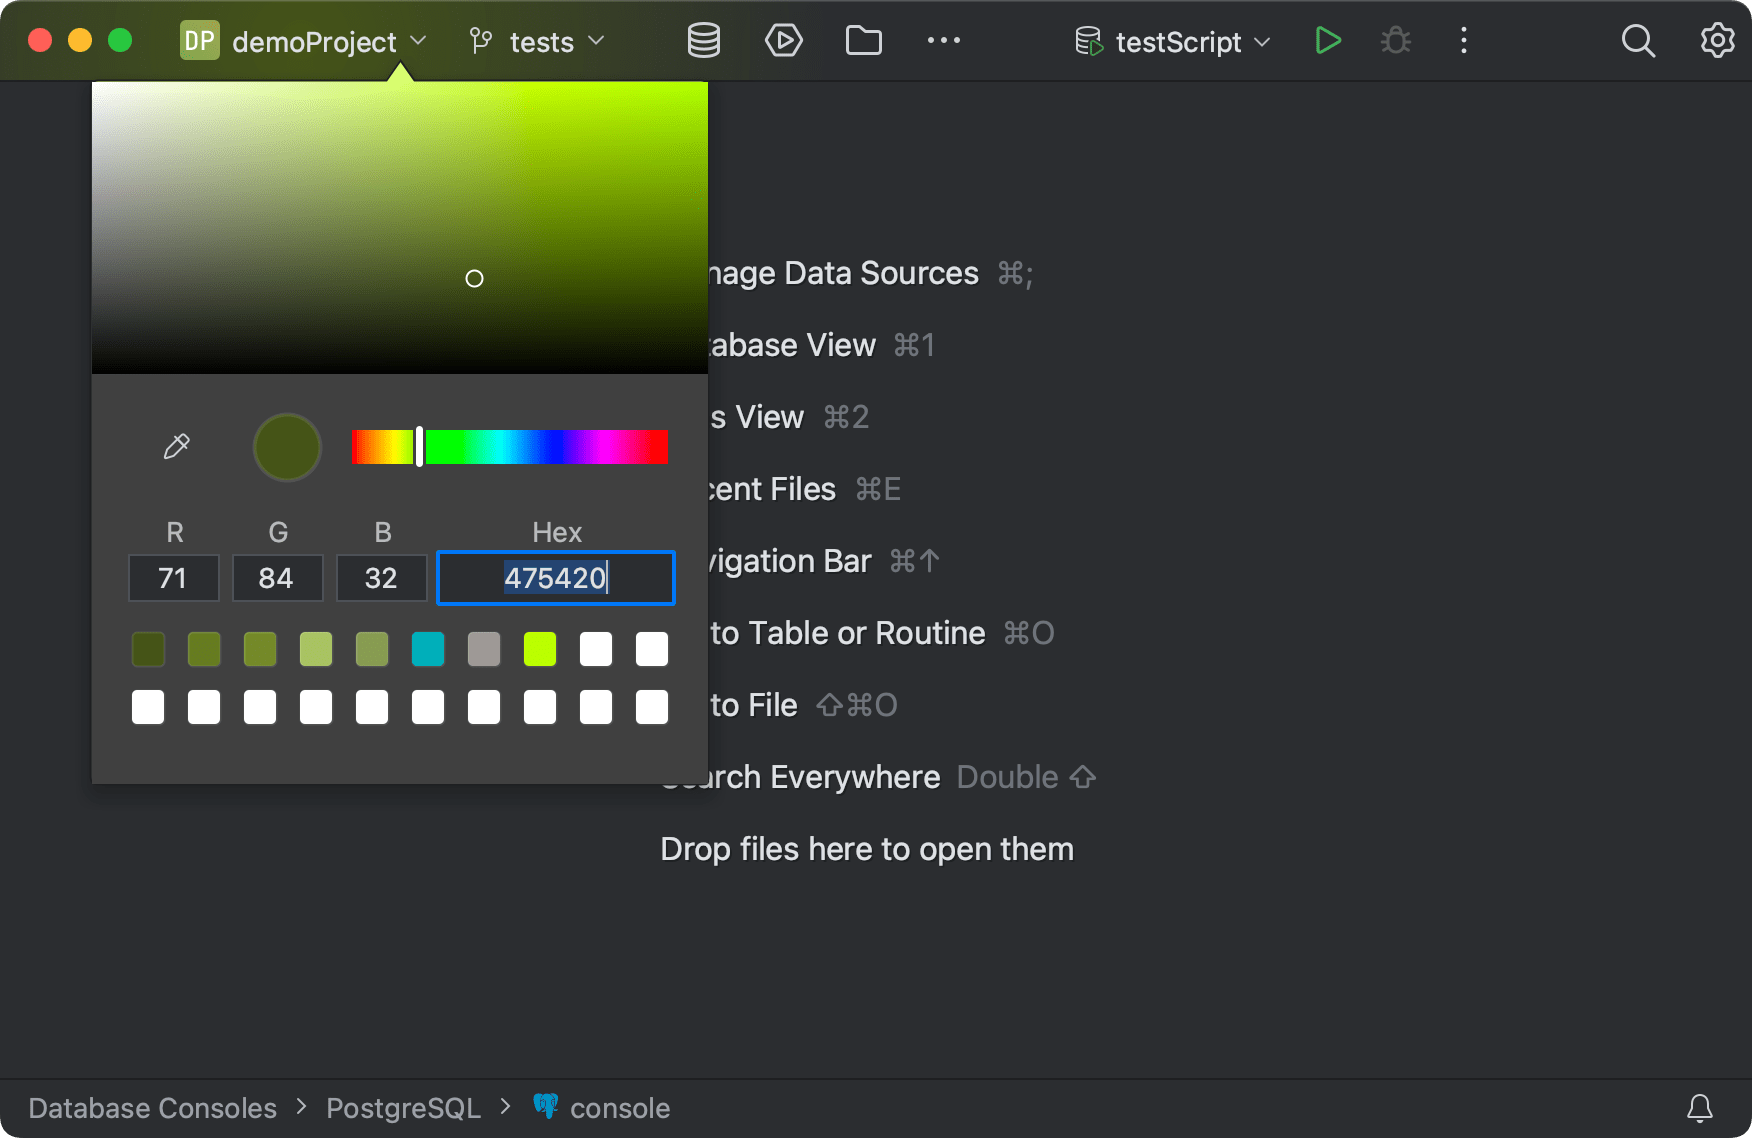Click the testScript configuration icon

(x=1089, y=41)
